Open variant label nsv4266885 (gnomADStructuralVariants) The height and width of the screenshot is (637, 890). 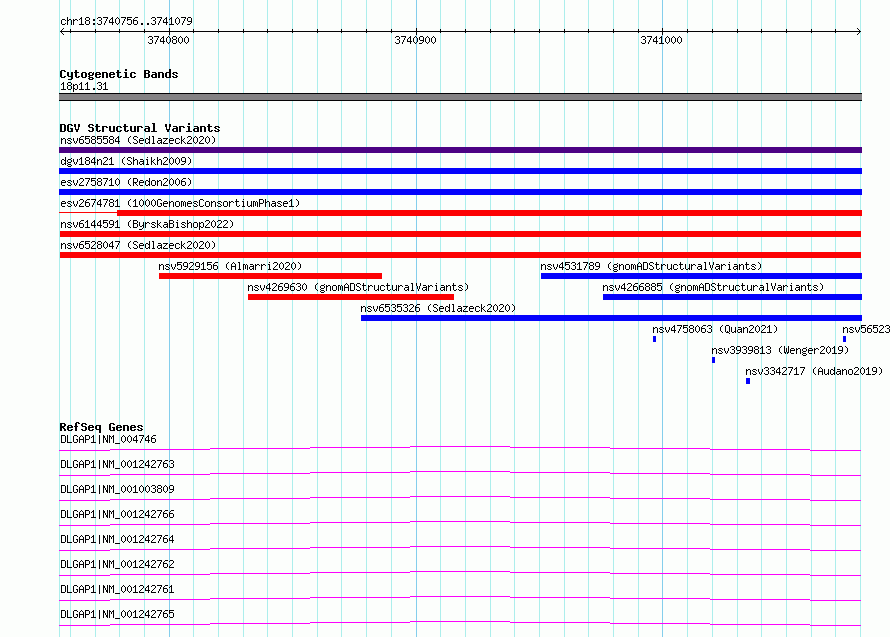(x=713, y=287)
